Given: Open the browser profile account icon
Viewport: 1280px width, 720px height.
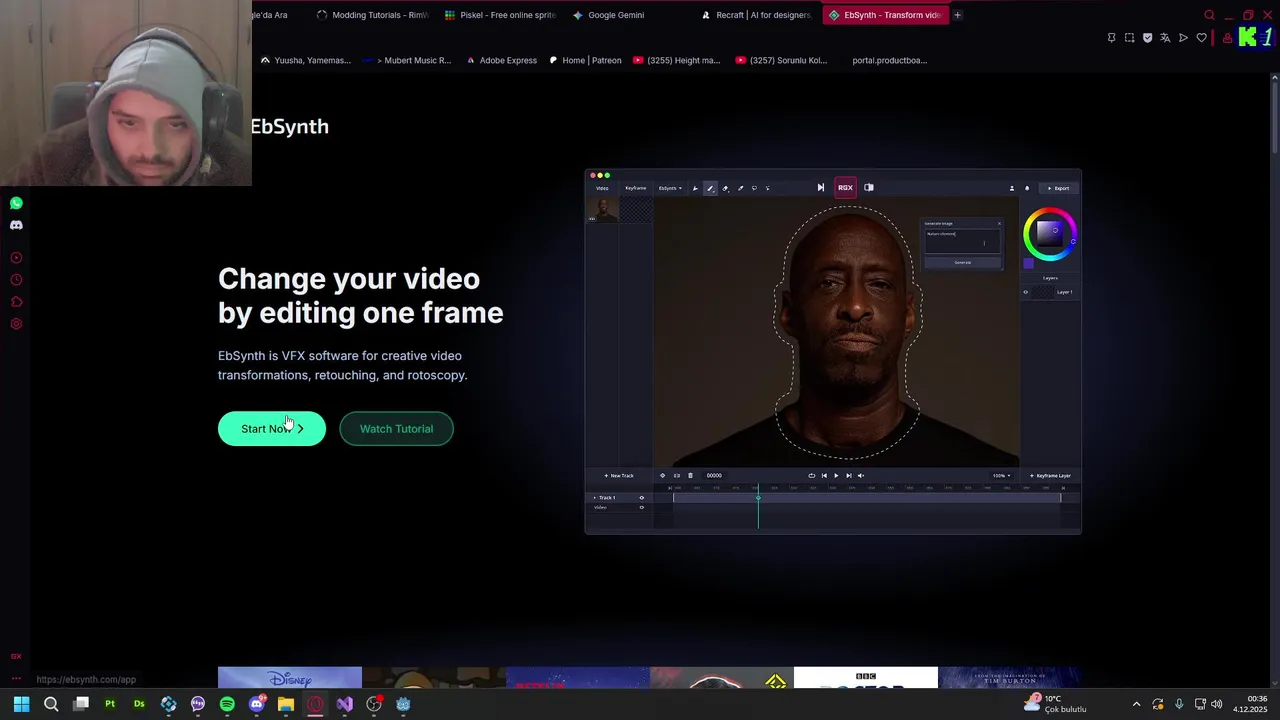Looking at the screenshot, I should [x=1227, y=38].
